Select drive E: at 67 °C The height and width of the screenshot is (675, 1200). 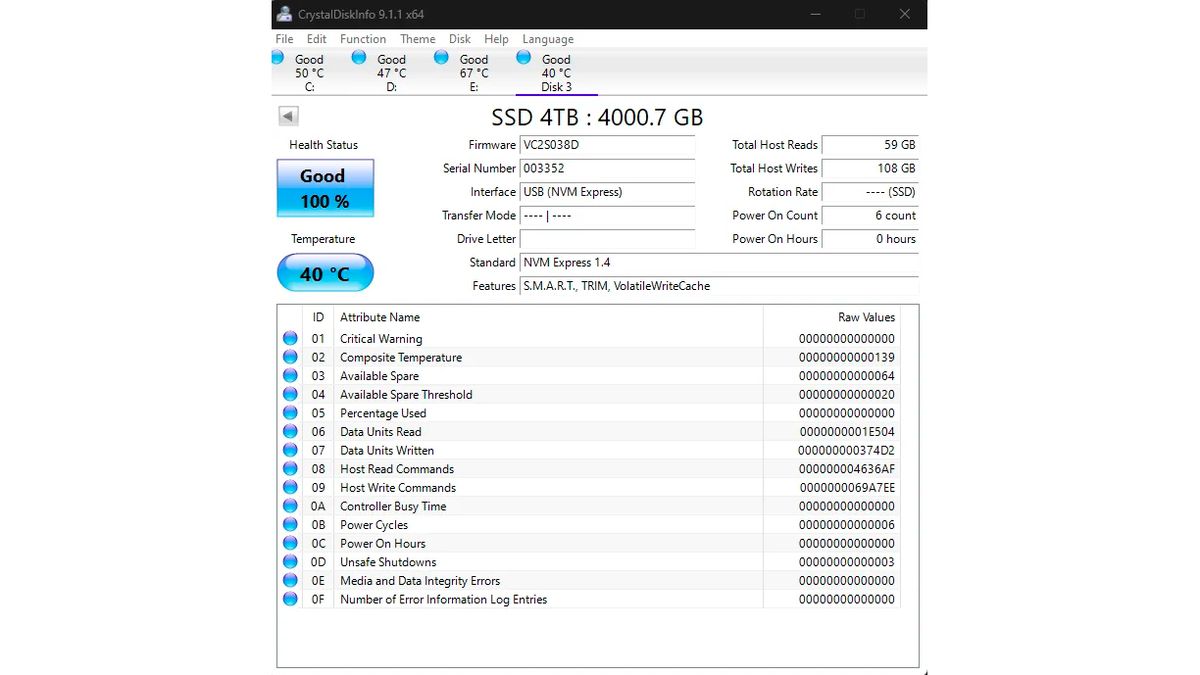pyautogui.click(x=473, y=73)
